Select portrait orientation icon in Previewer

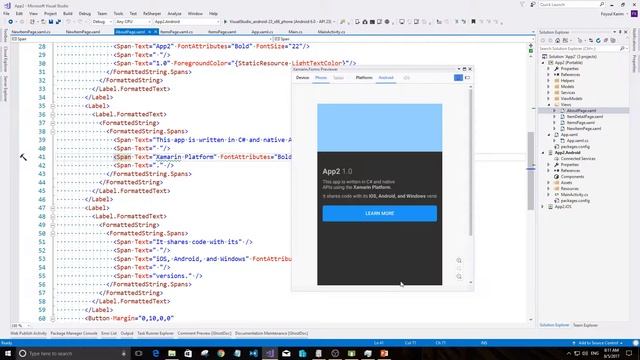pos(458,78)
